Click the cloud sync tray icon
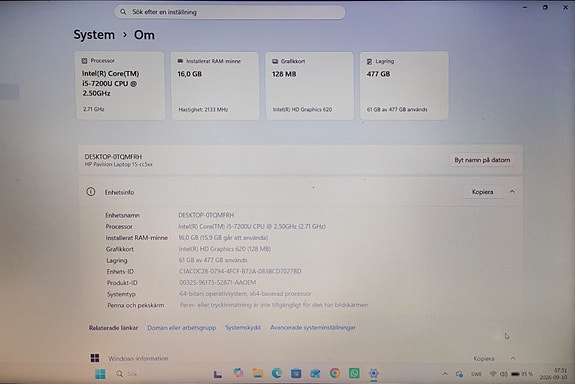The image size is (575, 384). click(x=459, y=374)
